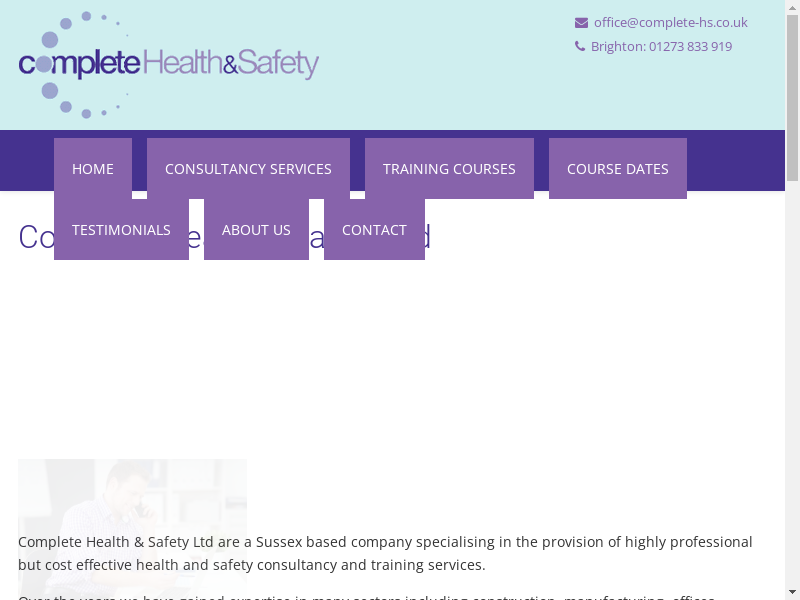Open the Consultancy Services menu
This screenshot has height=600, width=800.
coord(248,169)
